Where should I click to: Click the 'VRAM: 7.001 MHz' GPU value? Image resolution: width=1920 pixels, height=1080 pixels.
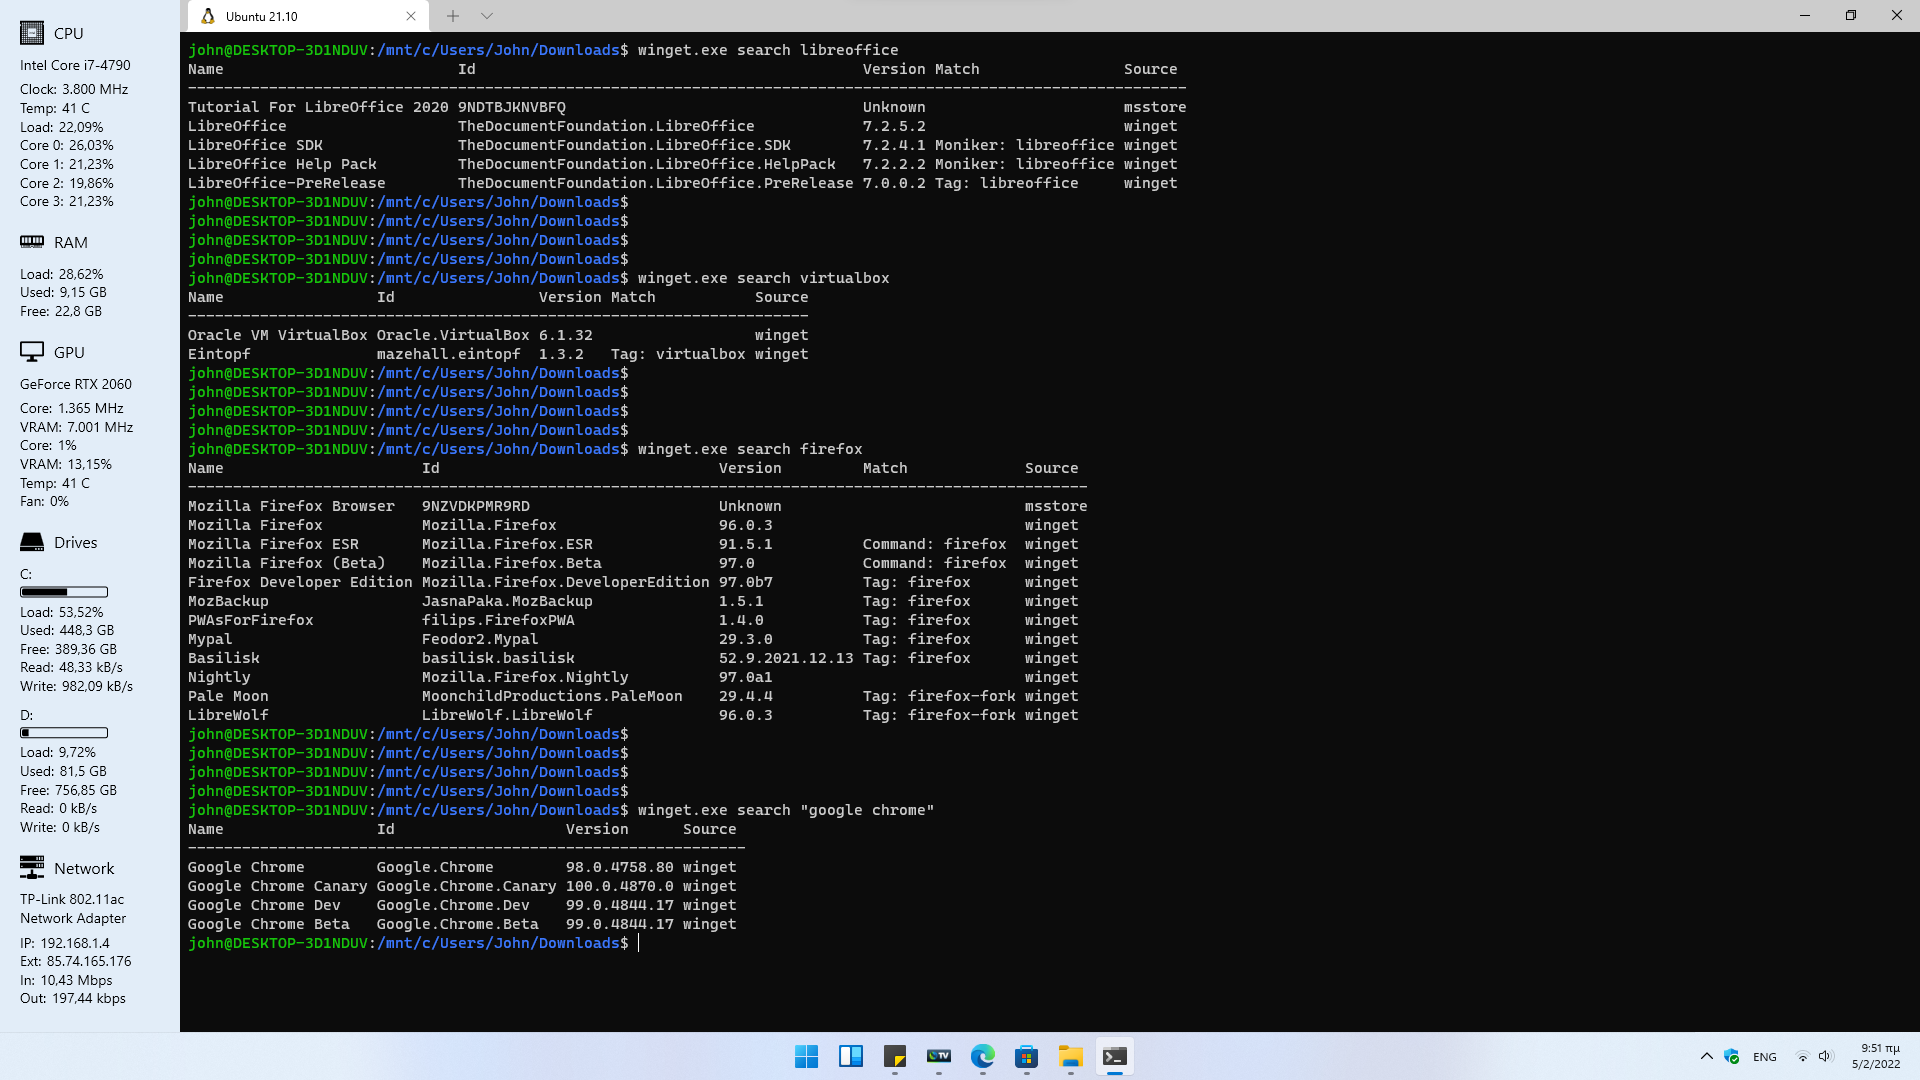pos(77,427)
